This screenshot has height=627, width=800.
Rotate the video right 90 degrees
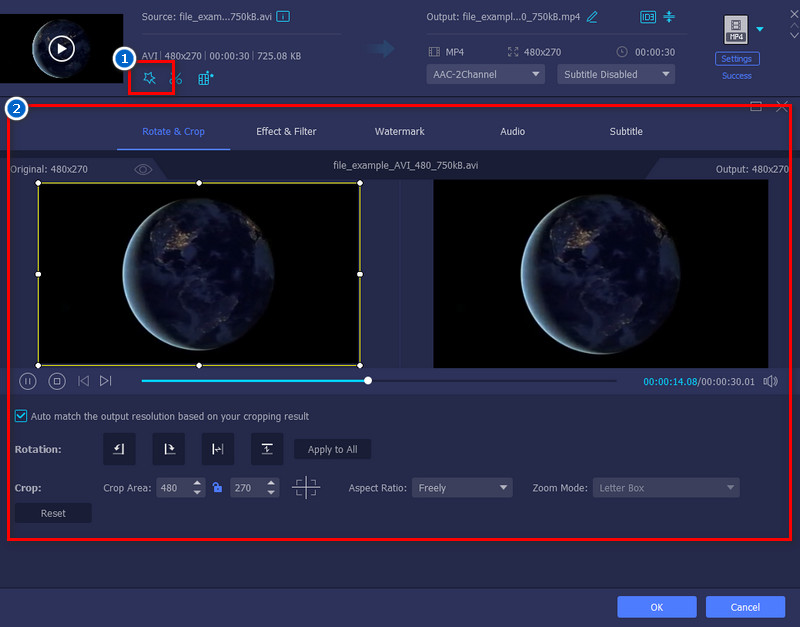pos(168,449)
